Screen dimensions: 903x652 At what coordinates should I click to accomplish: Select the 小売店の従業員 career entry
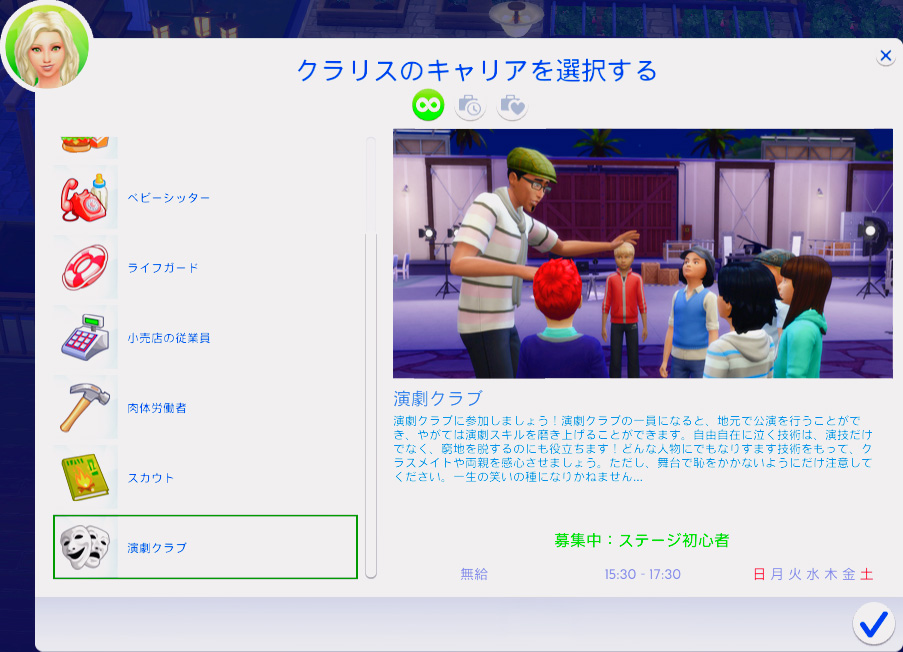tap(168, 338)
